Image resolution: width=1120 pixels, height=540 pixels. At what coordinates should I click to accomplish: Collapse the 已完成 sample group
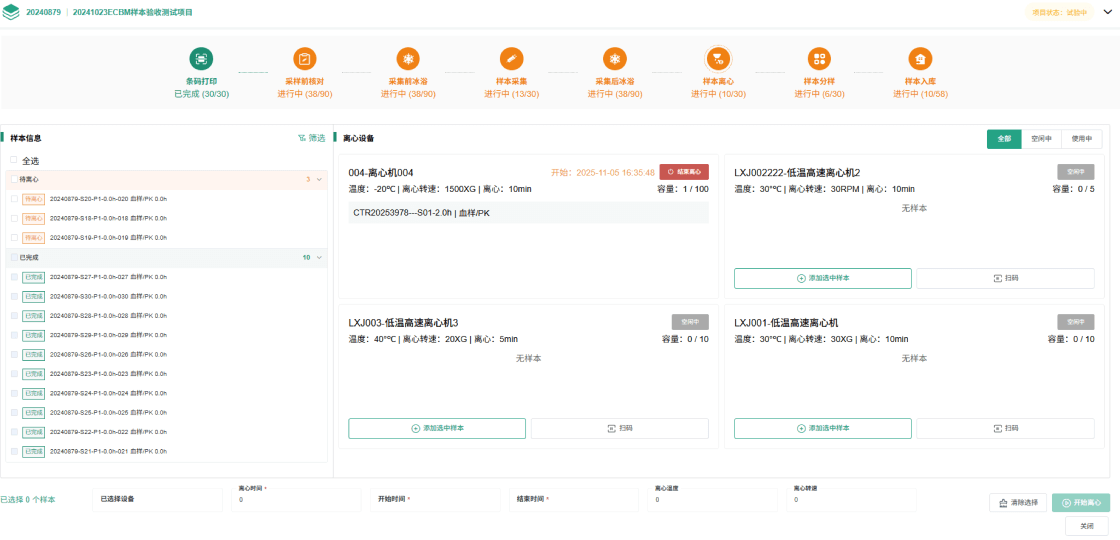point(319,258)
